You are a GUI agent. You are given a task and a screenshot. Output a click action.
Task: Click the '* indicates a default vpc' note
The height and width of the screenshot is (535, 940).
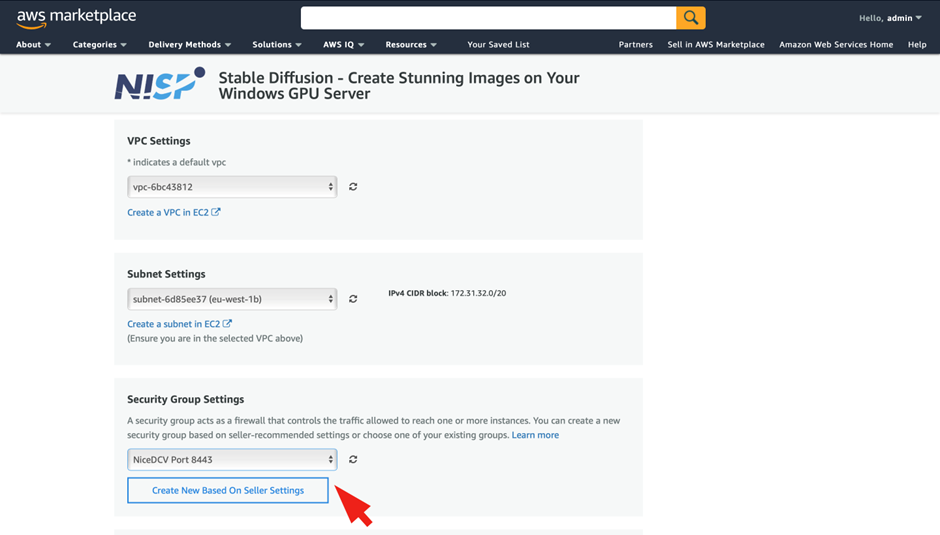(x=176, y=162)
